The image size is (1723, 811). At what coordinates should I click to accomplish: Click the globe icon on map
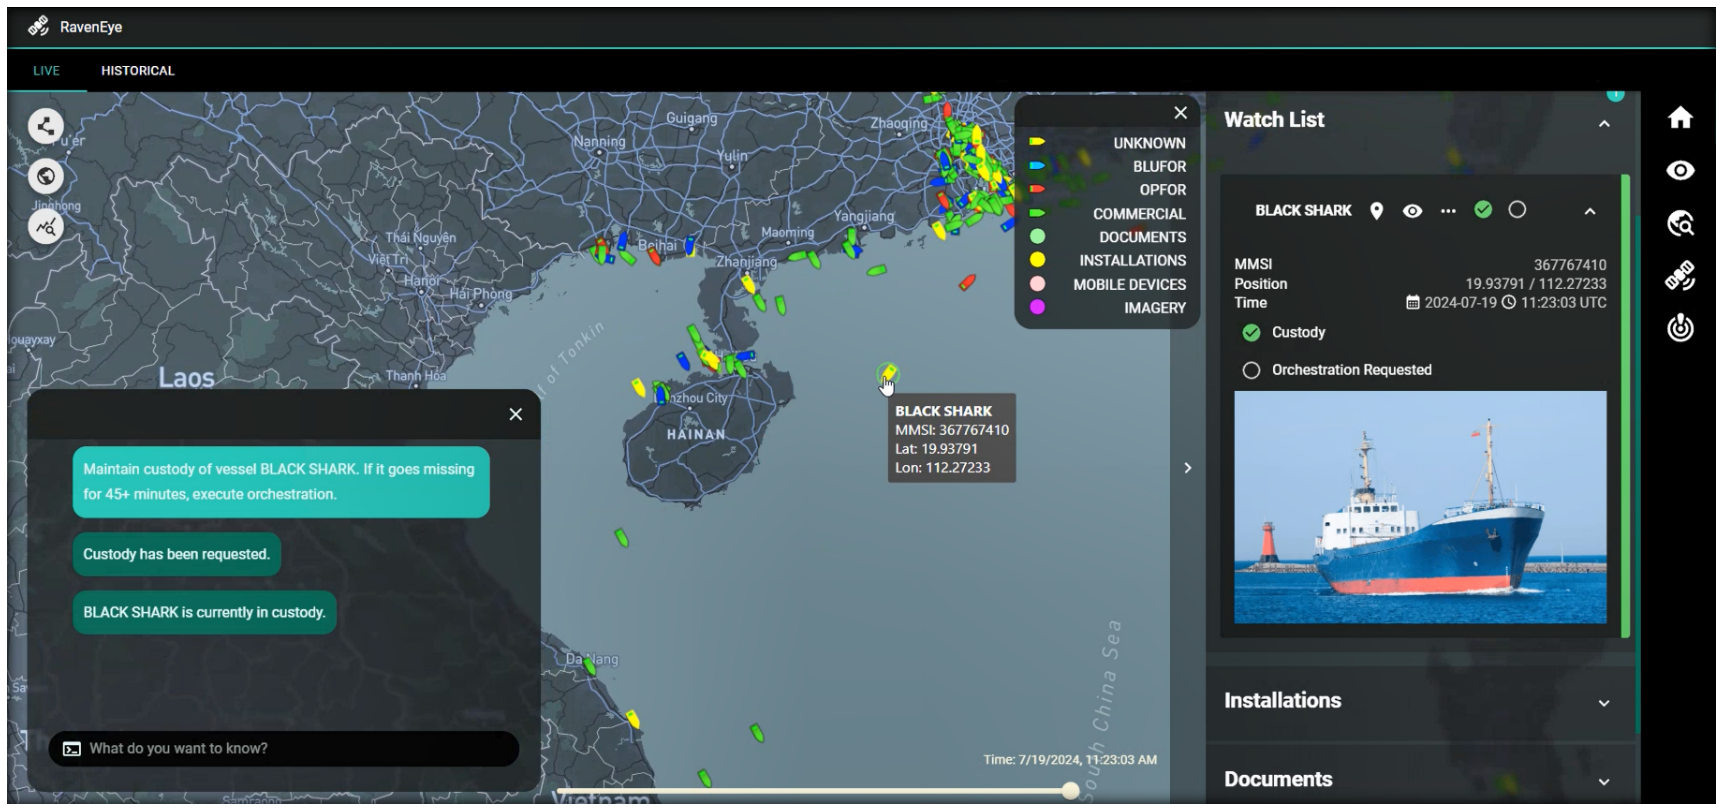pyautogui.click(x=45, y=177)
